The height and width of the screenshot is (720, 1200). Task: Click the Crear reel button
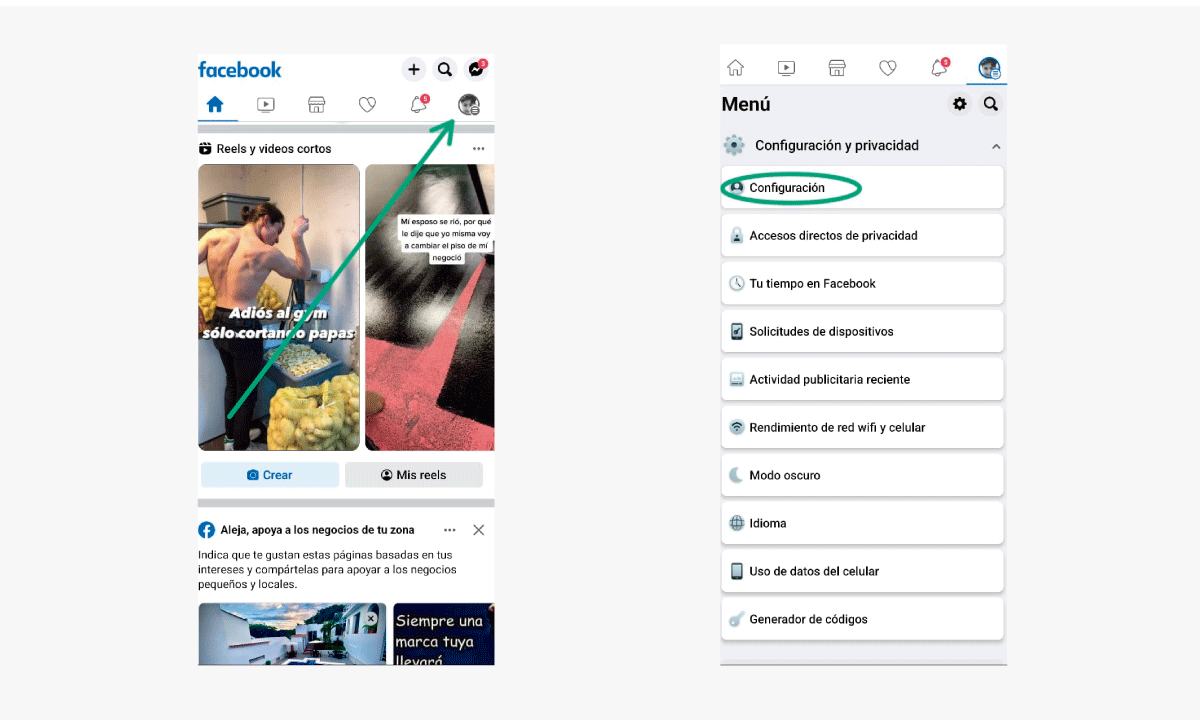pos(270,475)
